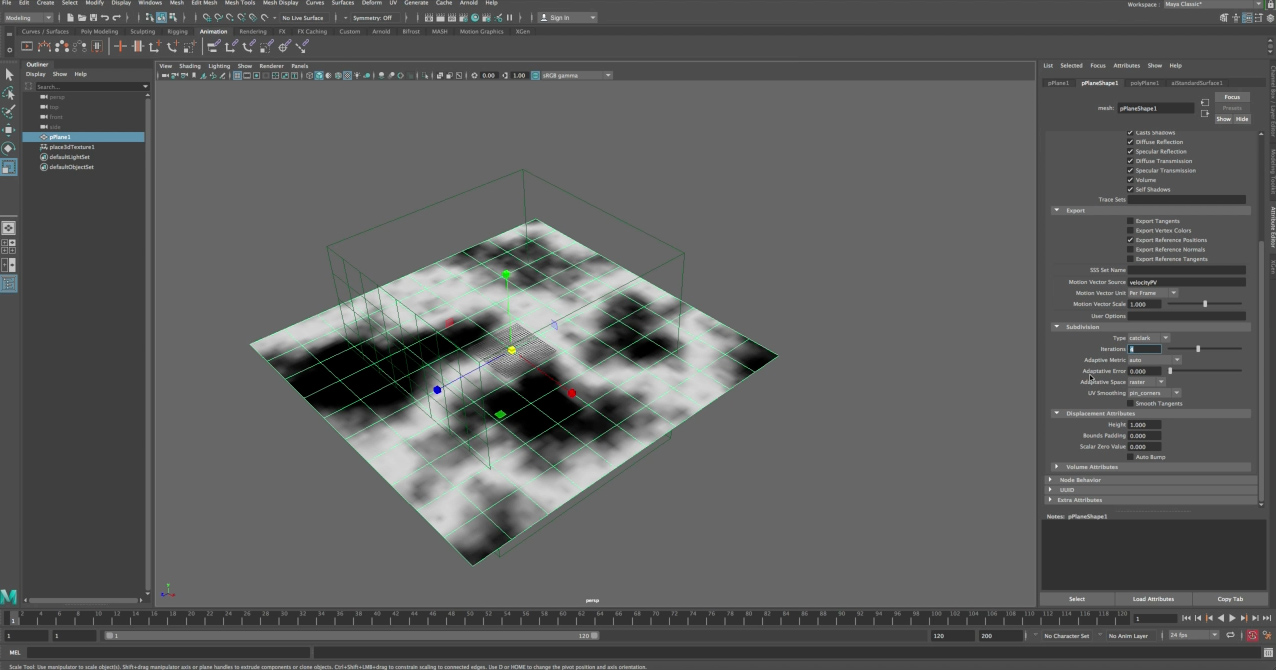Toggle the Volume visibility checkbox
The image size is (1276, 670).
click(1131, 180)
